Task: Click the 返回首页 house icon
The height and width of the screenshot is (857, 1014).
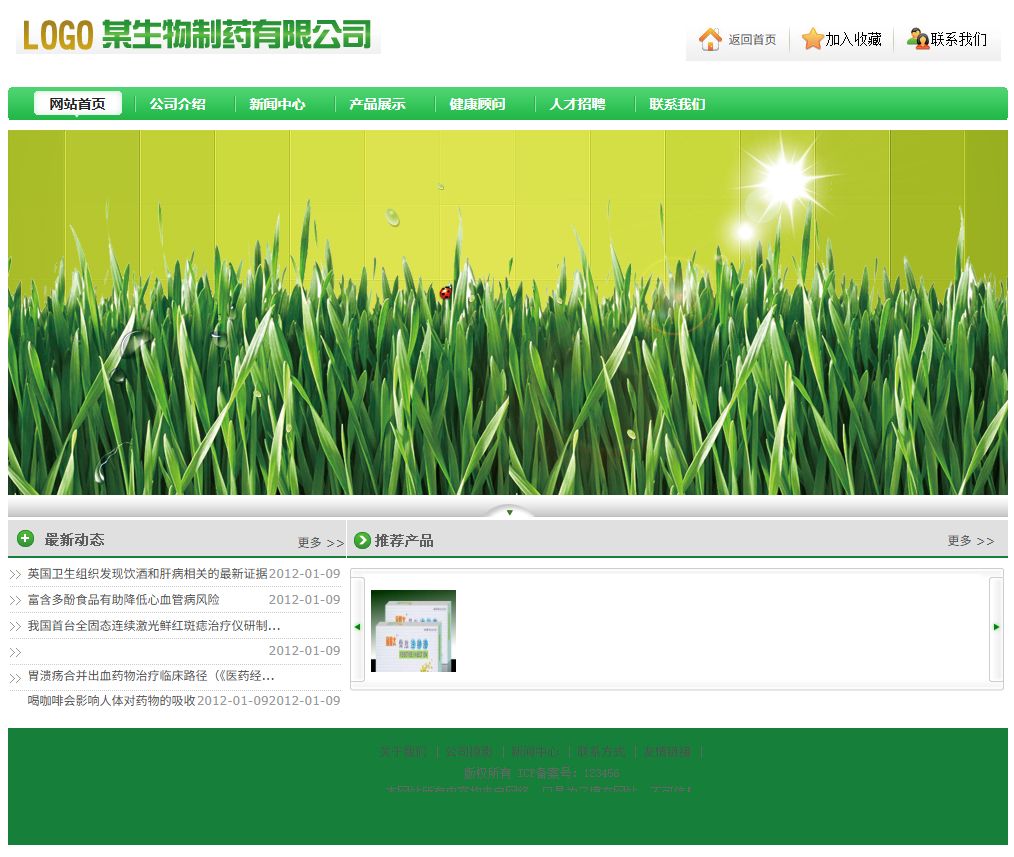Action: 710,40
